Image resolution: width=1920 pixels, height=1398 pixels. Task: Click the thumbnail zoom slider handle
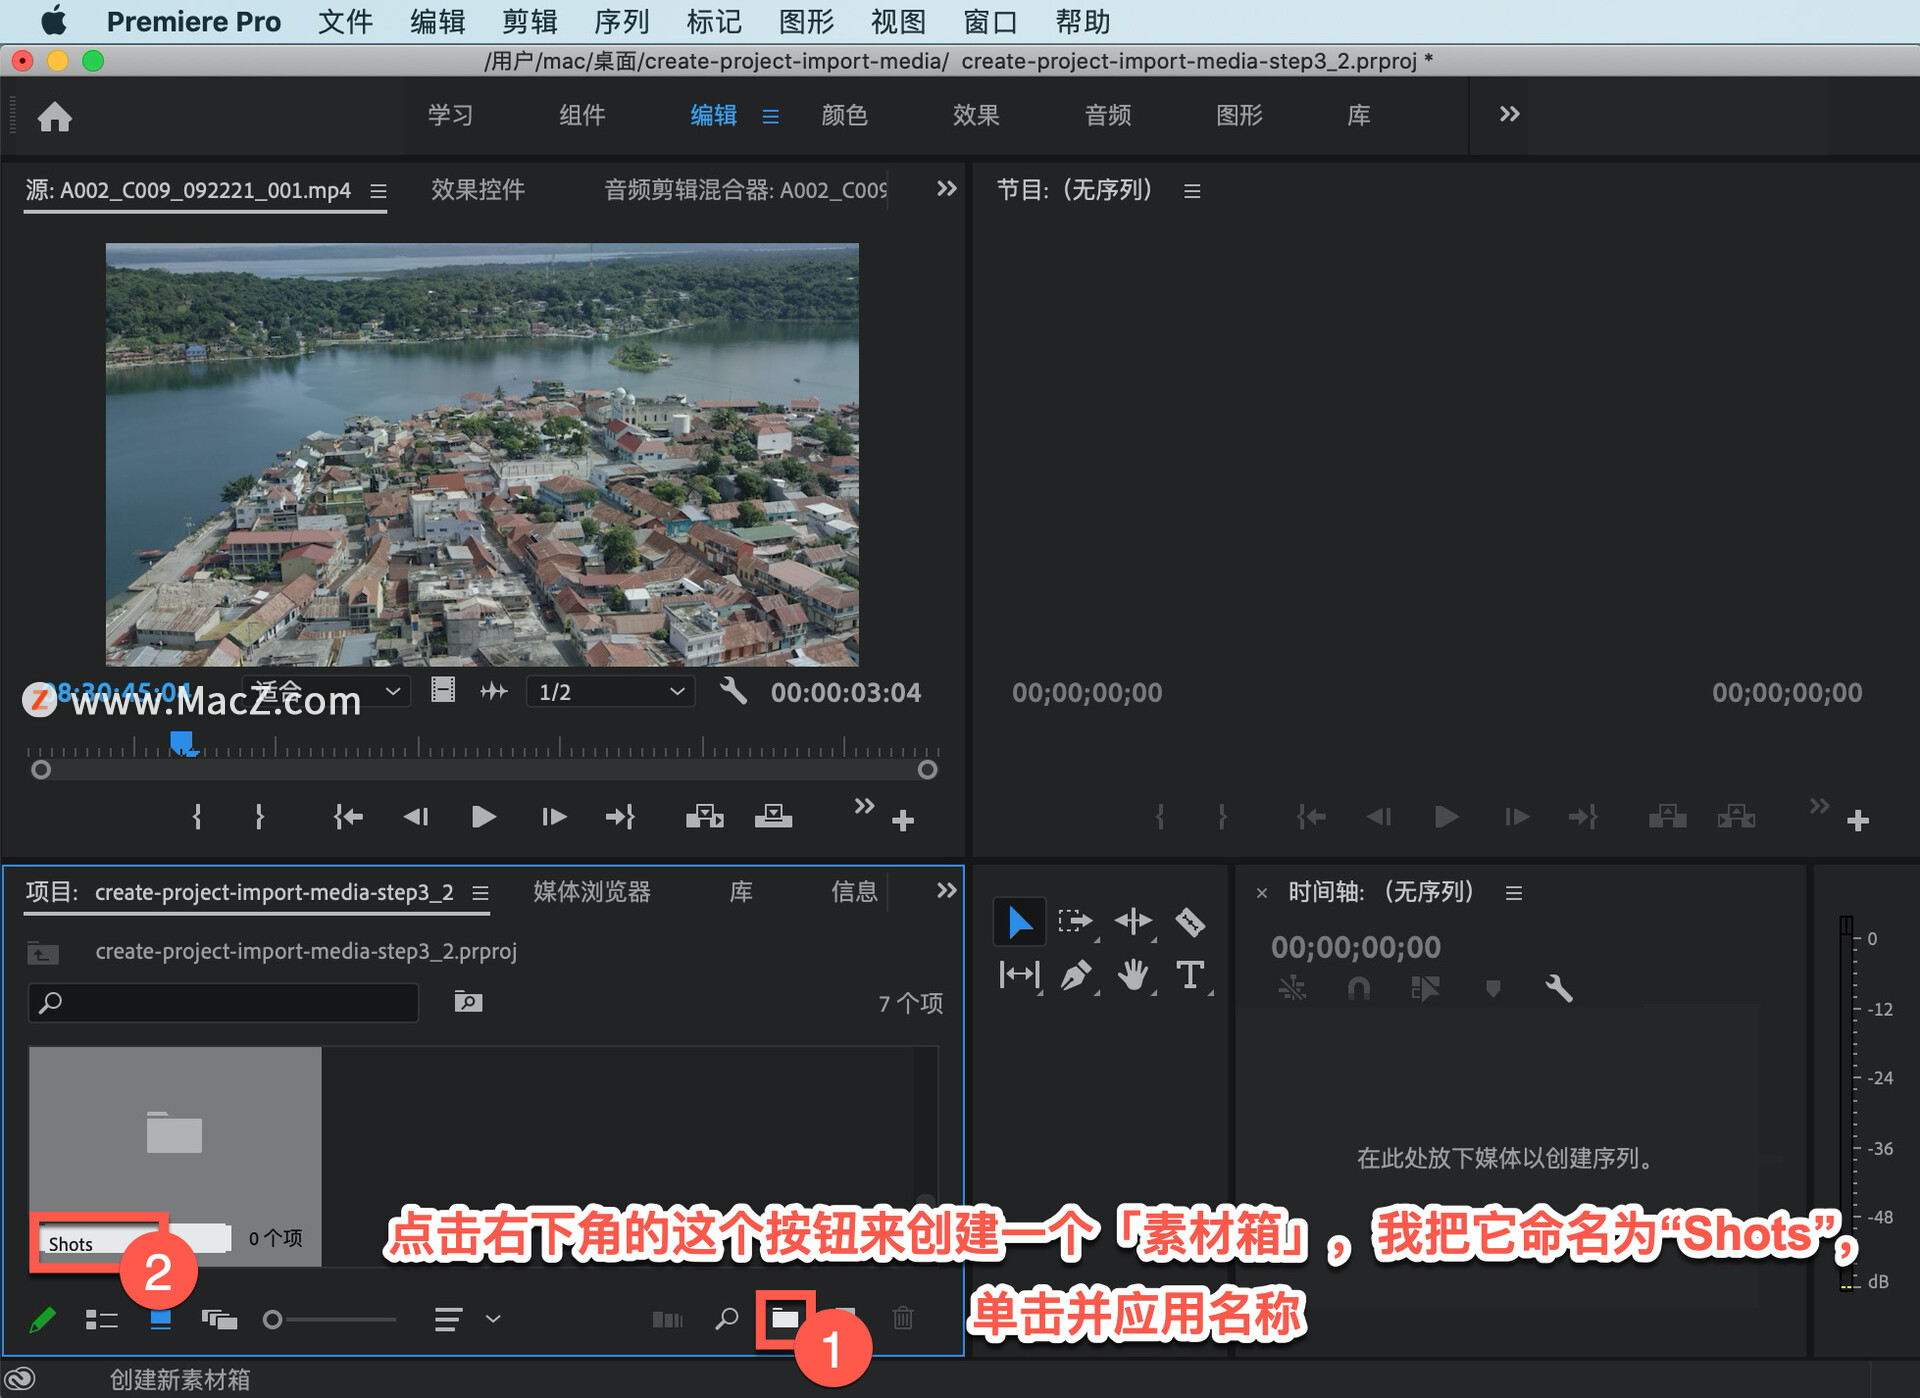tap(272, 1320)
